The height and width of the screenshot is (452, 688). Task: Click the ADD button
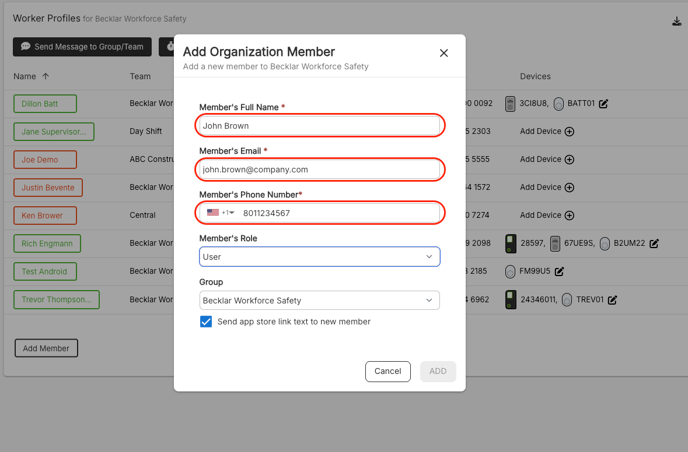tap(438, 371)
